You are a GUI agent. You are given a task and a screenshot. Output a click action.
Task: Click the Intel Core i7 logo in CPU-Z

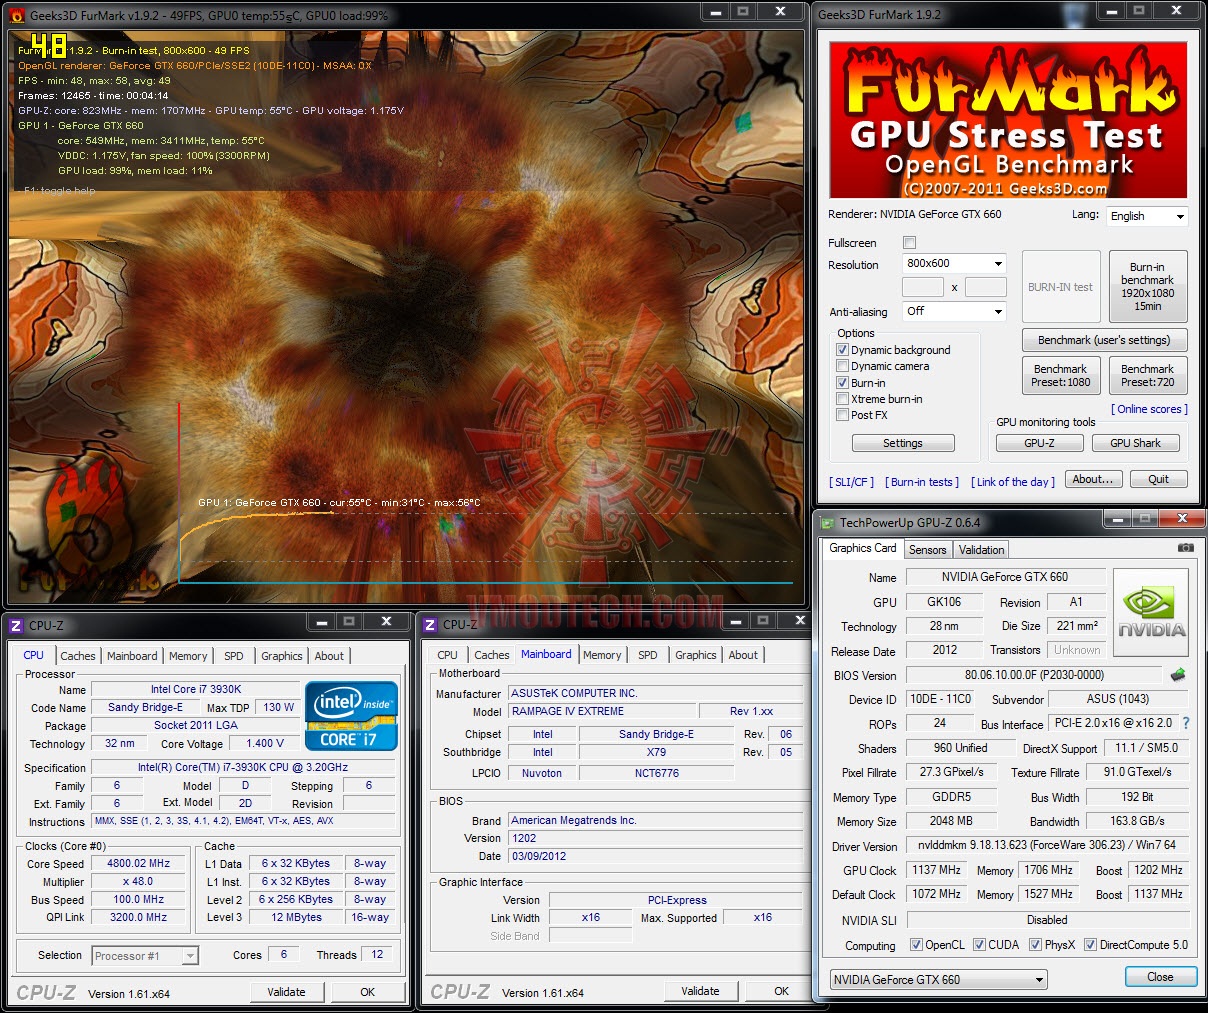tap(351, 715)
